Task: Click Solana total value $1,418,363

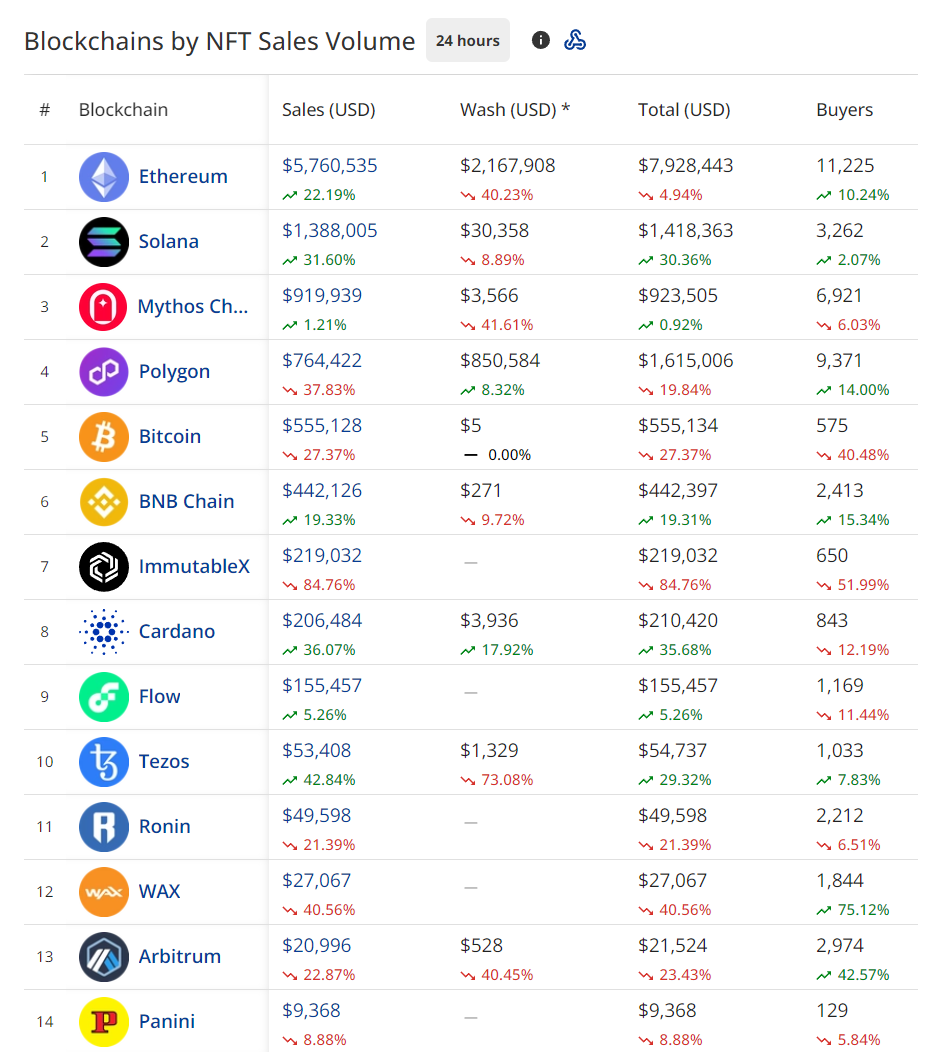Action: [x=686, y=231]
